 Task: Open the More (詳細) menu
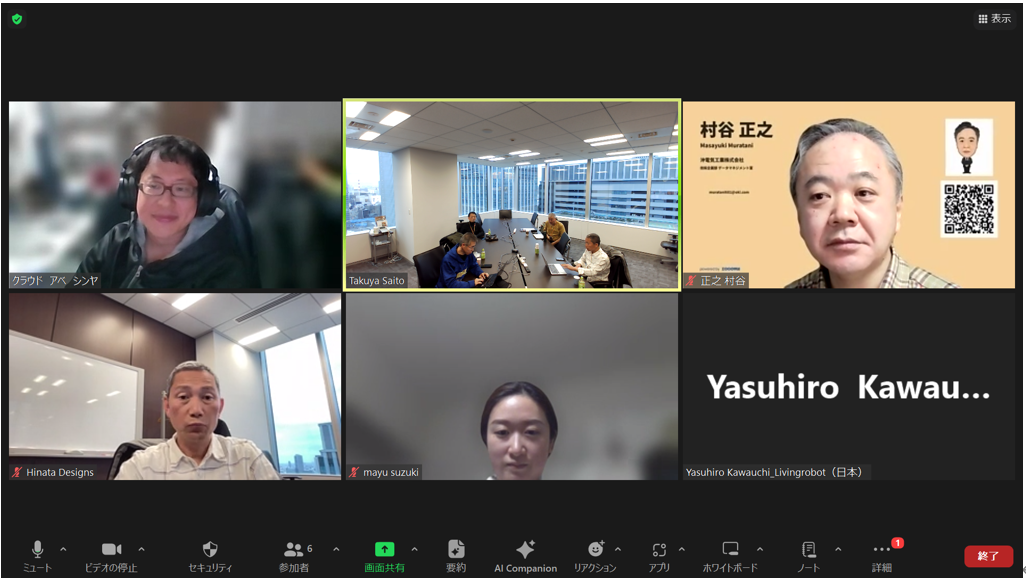(x=881, y=549)
